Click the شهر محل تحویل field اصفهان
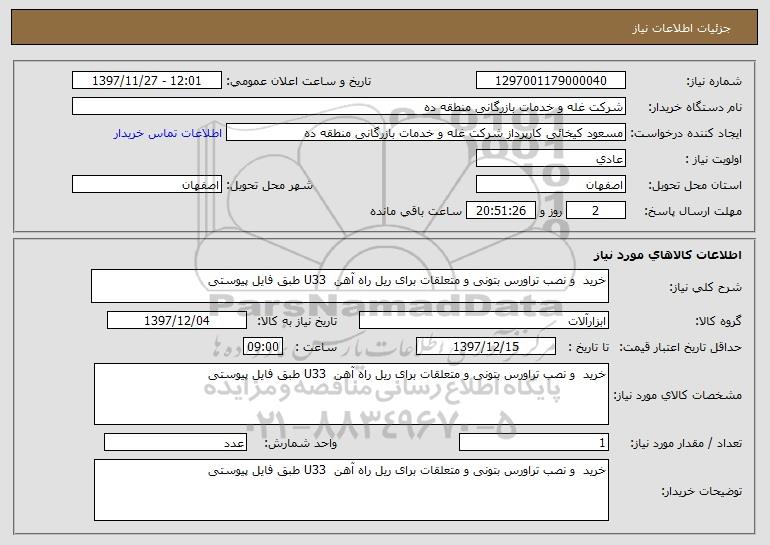This screenshot has width=770, height=545. click(147, 185)
